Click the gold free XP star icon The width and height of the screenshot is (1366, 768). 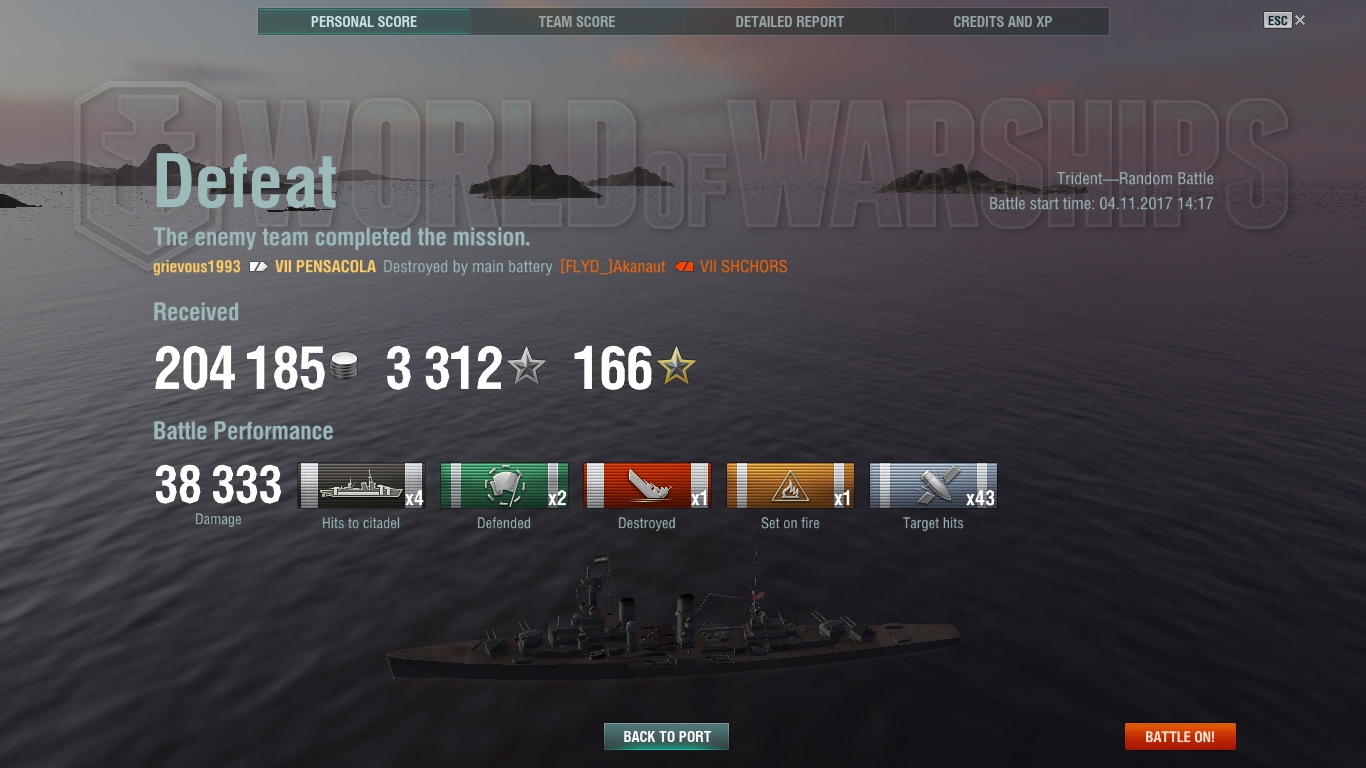pyautogui.click(x=676, y=367)
